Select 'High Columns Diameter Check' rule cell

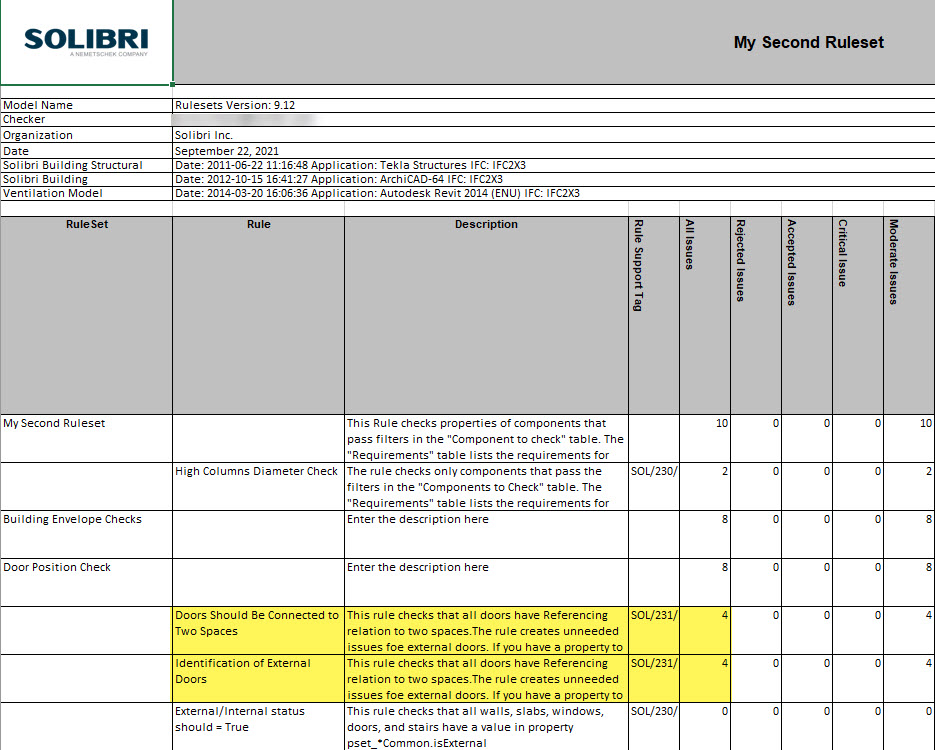tap(258, 486)
